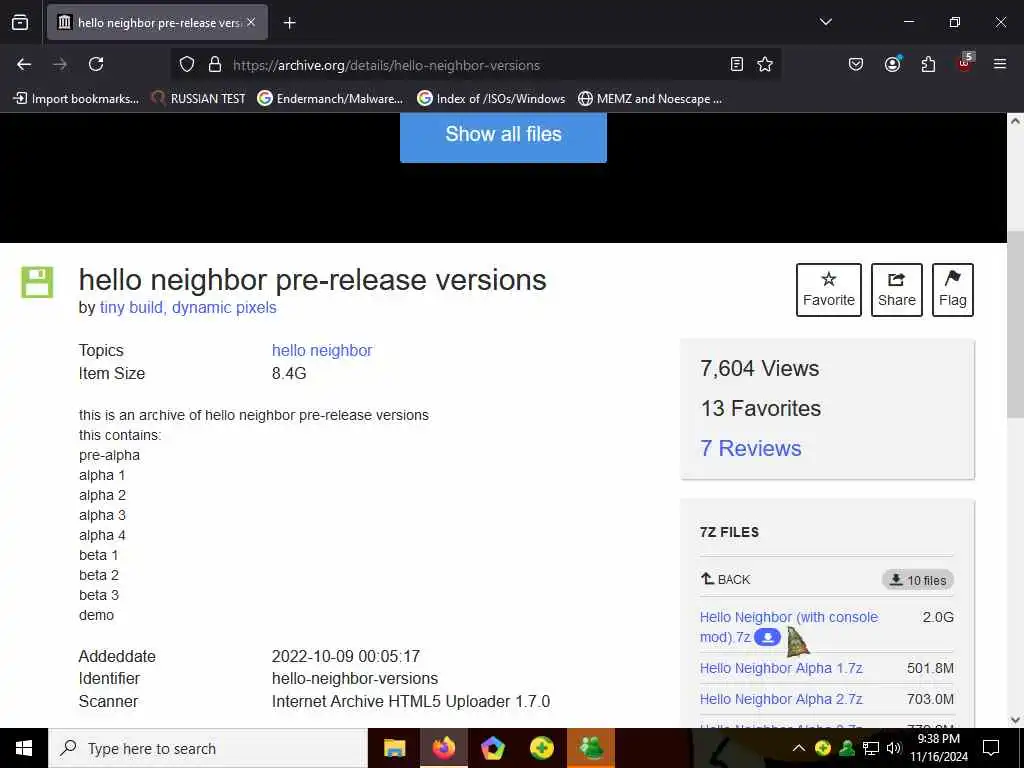Expand the list all tabs chevron

pos(825,22)
